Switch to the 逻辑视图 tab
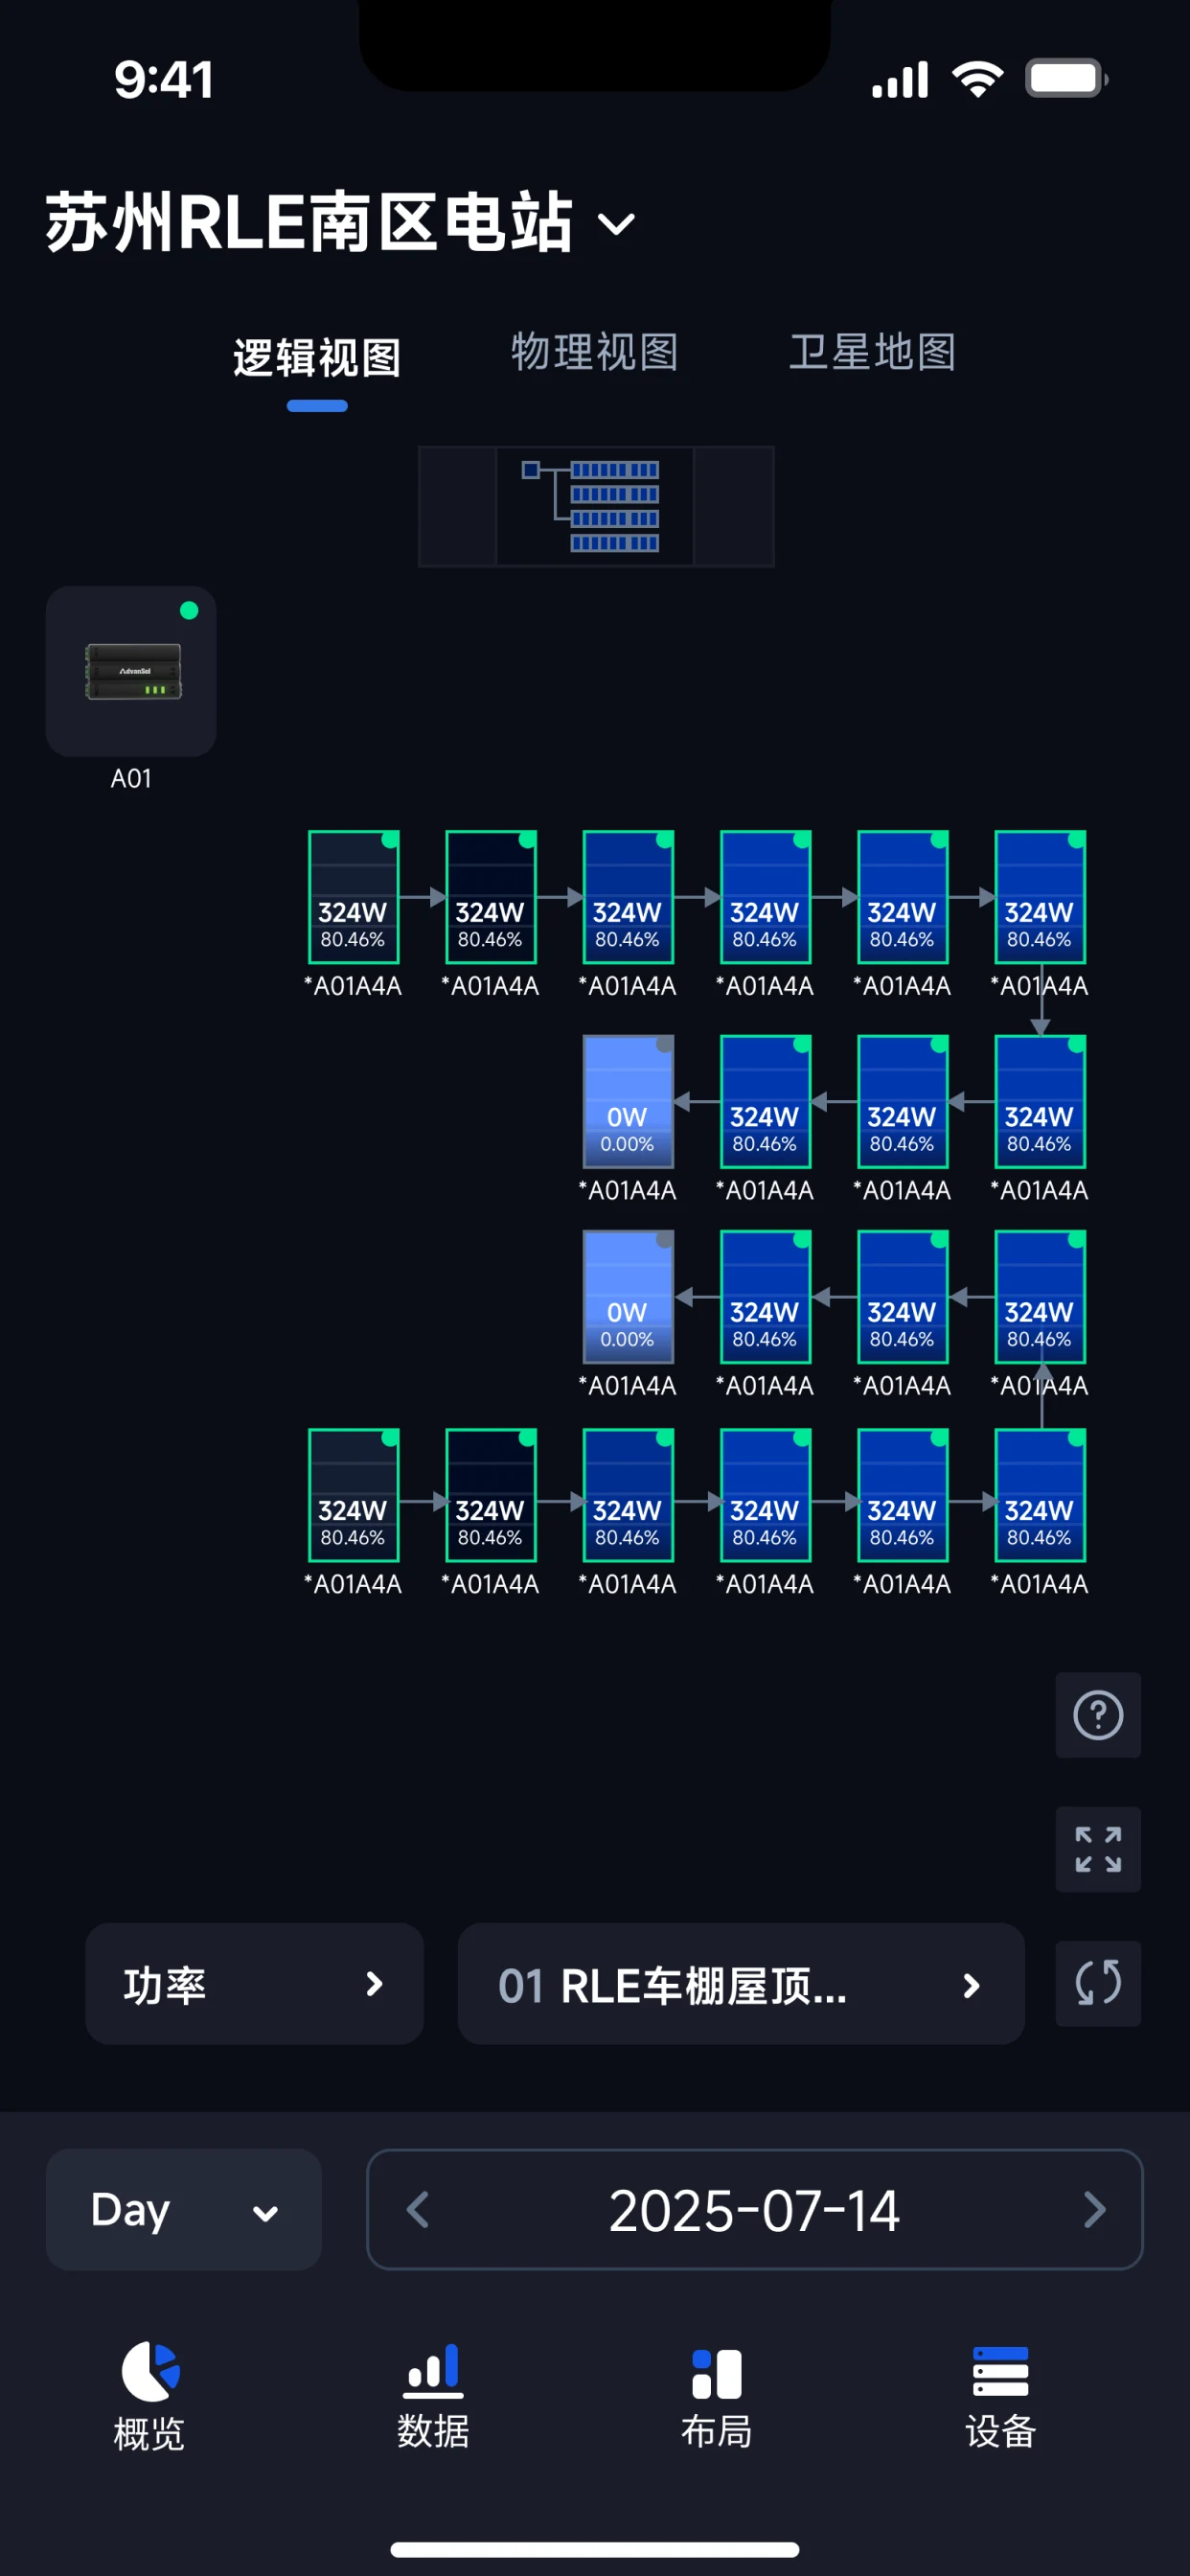1190x2576 pixels. tap(317, 357)
